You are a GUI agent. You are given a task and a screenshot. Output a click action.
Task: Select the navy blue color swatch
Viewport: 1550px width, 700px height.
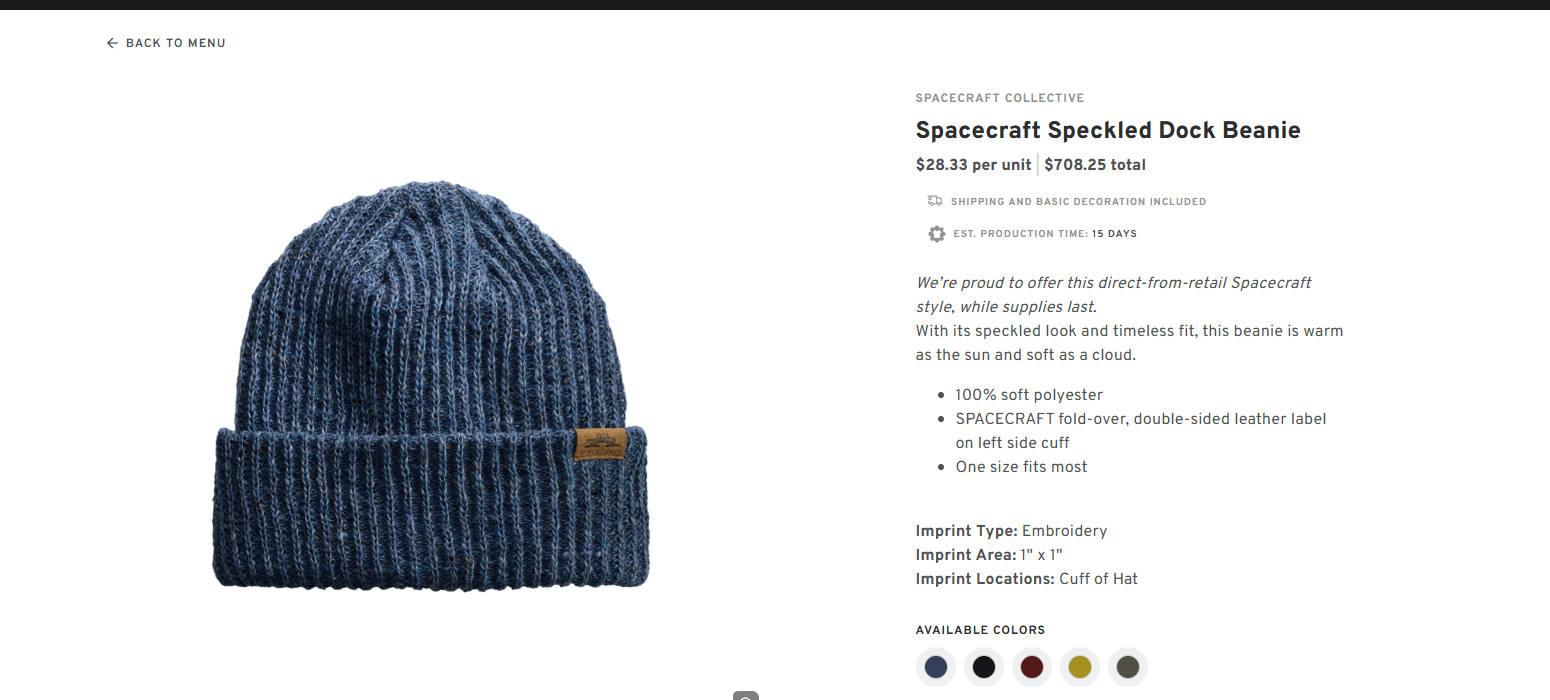click(936, 667)
